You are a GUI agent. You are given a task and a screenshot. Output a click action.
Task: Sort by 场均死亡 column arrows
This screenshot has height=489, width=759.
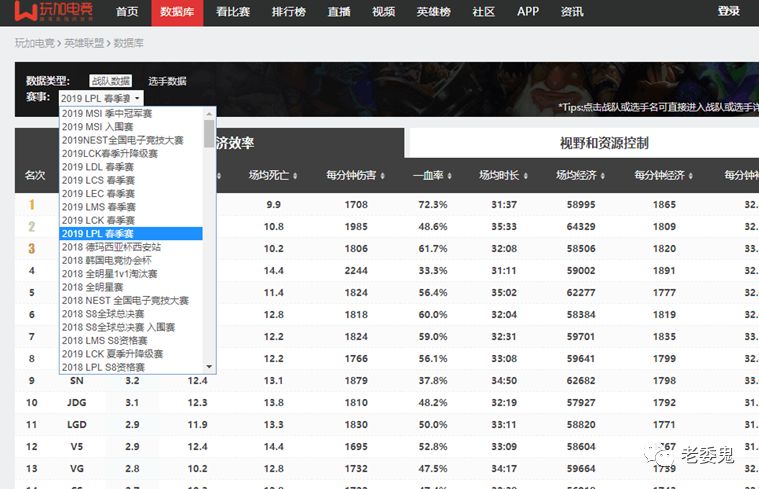point(295,176)
